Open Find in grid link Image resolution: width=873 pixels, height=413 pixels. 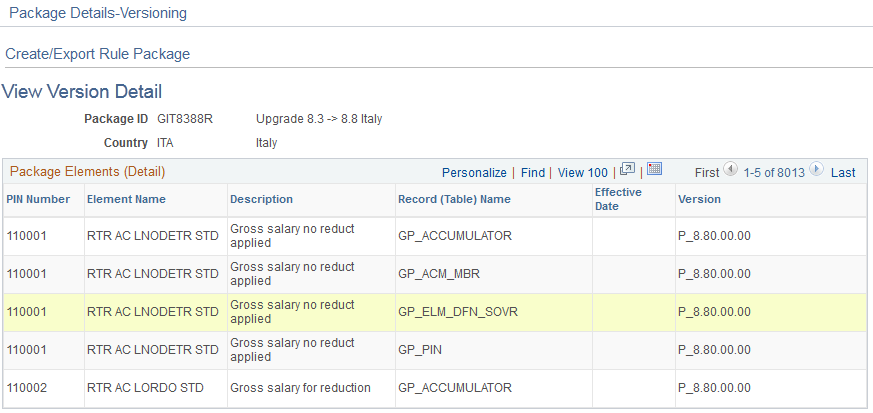[x=533, y=173]
